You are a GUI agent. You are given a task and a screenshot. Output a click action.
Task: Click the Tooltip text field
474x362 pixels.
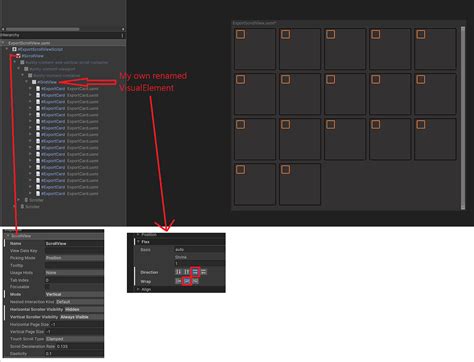click(x=74, y=265)
